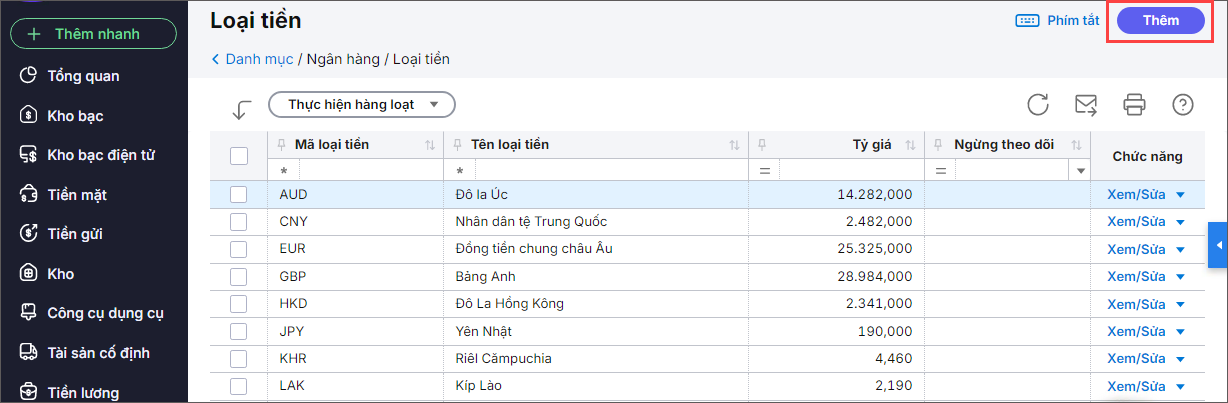
Task: Click Thêm nhanh quick add button
Action: coord(94,34)
